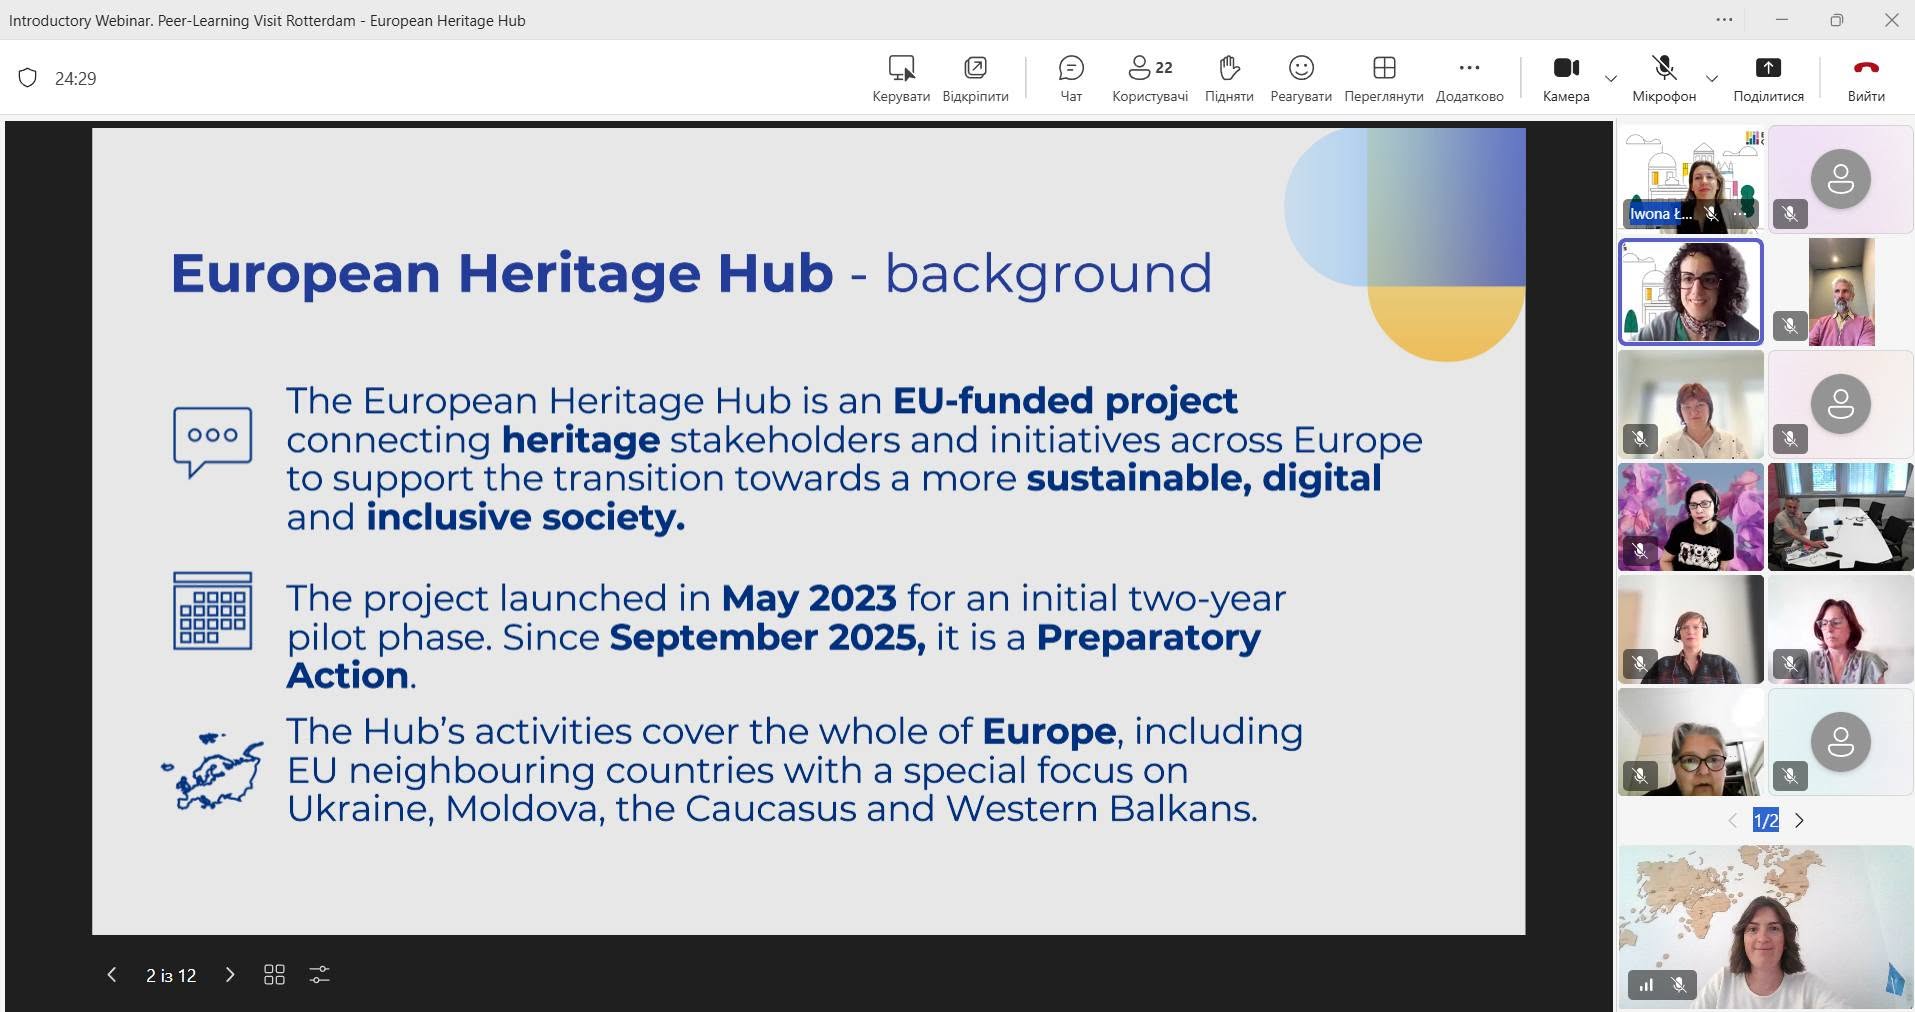
Task: Open the Реагувати reactions menu
Action: click(x=1301, y=78)
